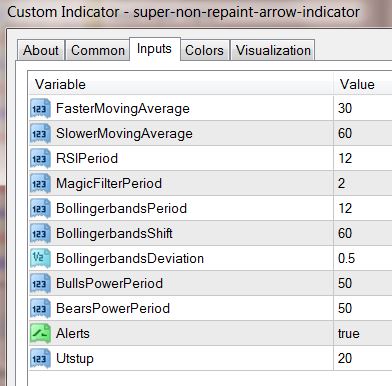Open the Visualization tab
Viewport: 392px width, 386px height.
pos(273,50)
